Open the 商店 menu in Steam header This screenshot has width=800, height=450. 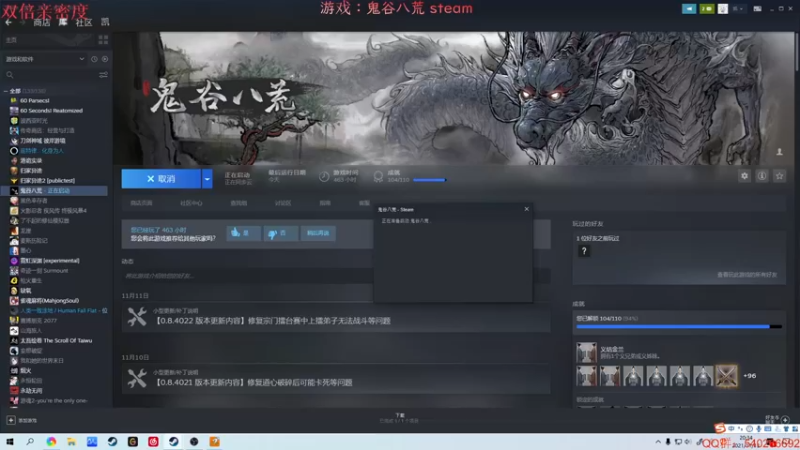click(x=42, y=22)
